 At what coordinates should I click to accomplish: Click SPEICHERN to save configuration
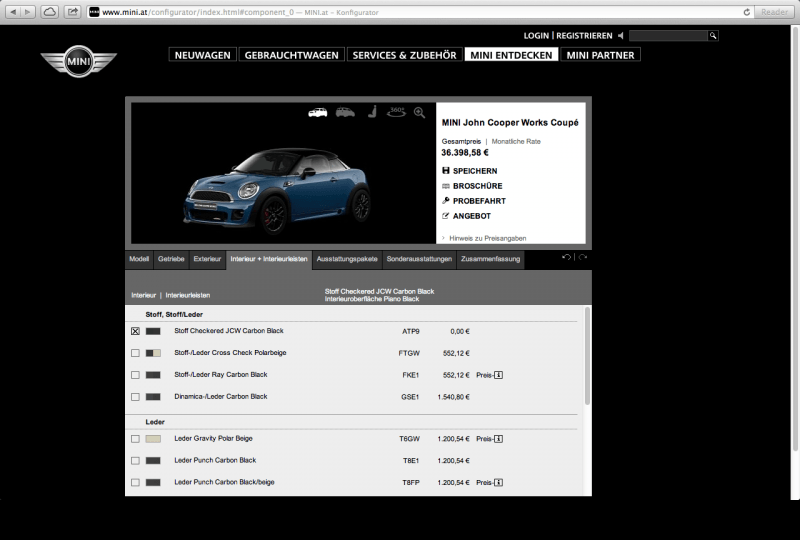pos(469,171)
